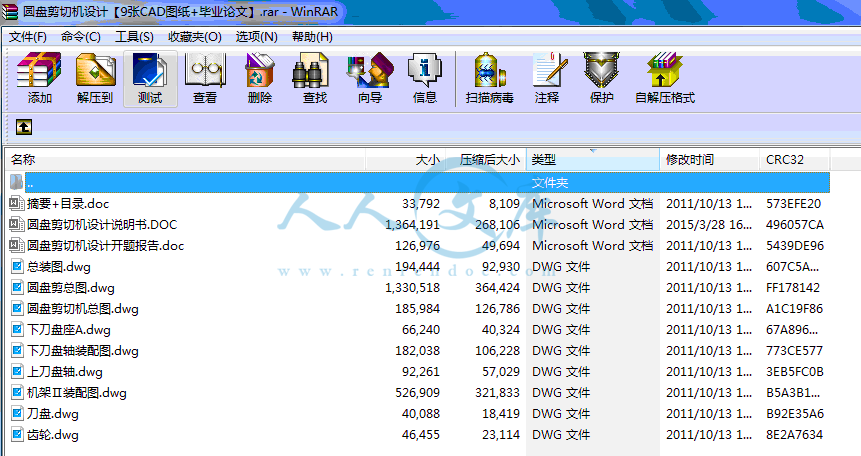Select the file name 圆盘剪切机设计开题报告.doc
Image resolution: width=861 pixels, height=456 pixels.
click(x=105, y=245)
